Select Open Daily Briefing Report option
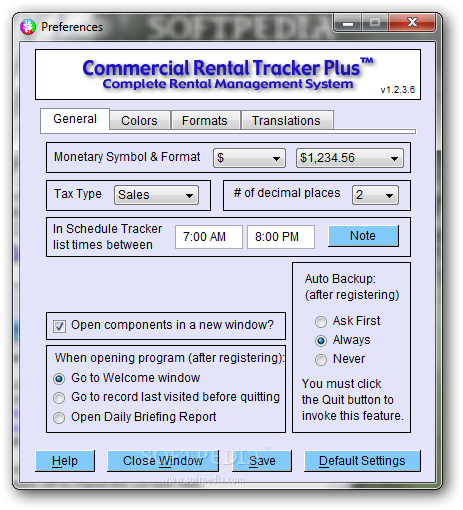The image size is (463, 510). (x=59, y=418)
